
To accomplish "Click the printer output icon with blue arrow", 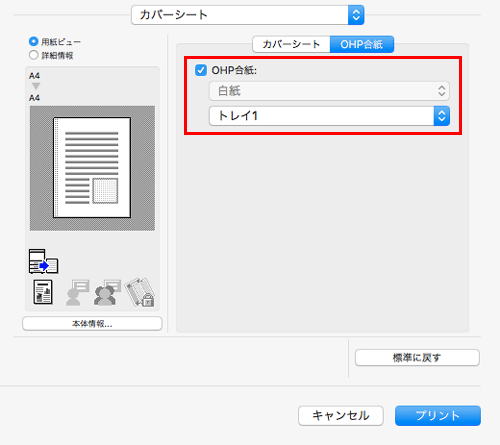I will click(x=44, y=261).
